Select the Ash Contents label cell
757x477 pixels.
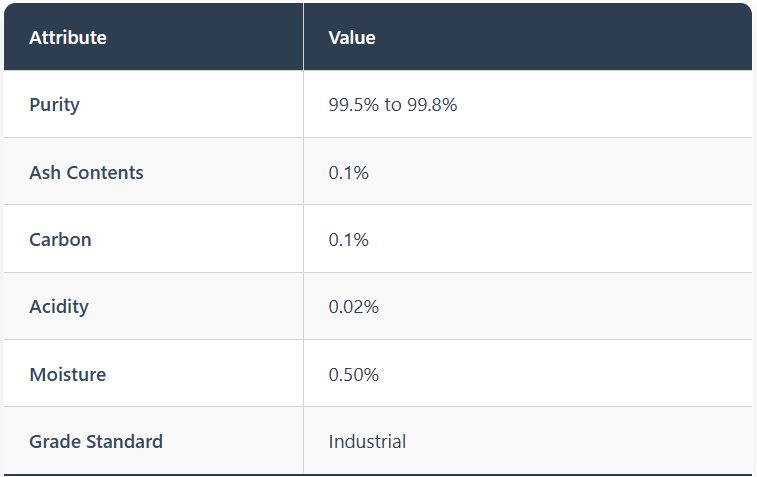(86, 172)
